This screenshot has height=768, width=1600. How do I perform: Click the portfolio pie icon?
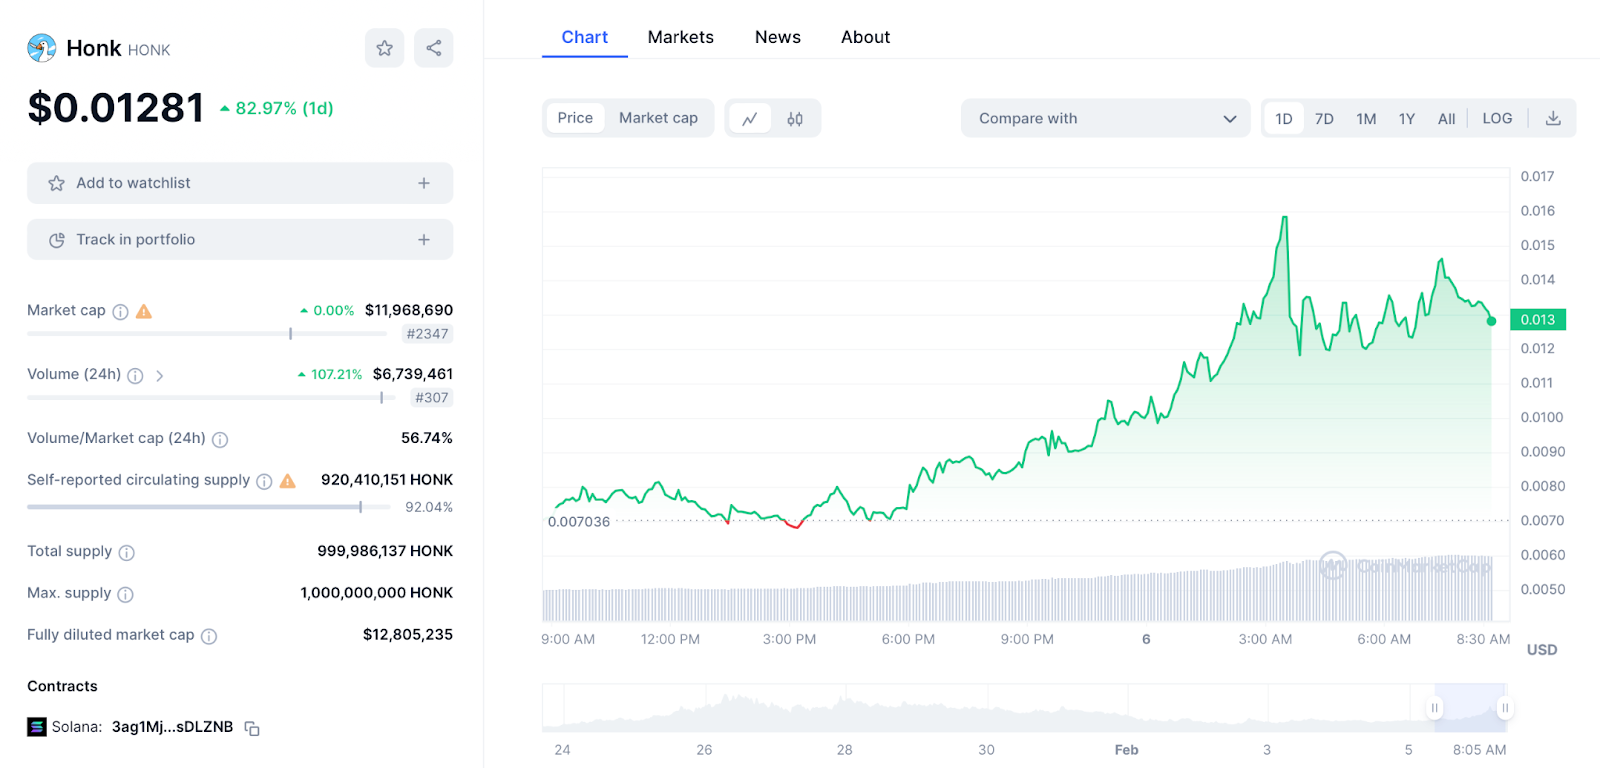(x=56, y=240)
